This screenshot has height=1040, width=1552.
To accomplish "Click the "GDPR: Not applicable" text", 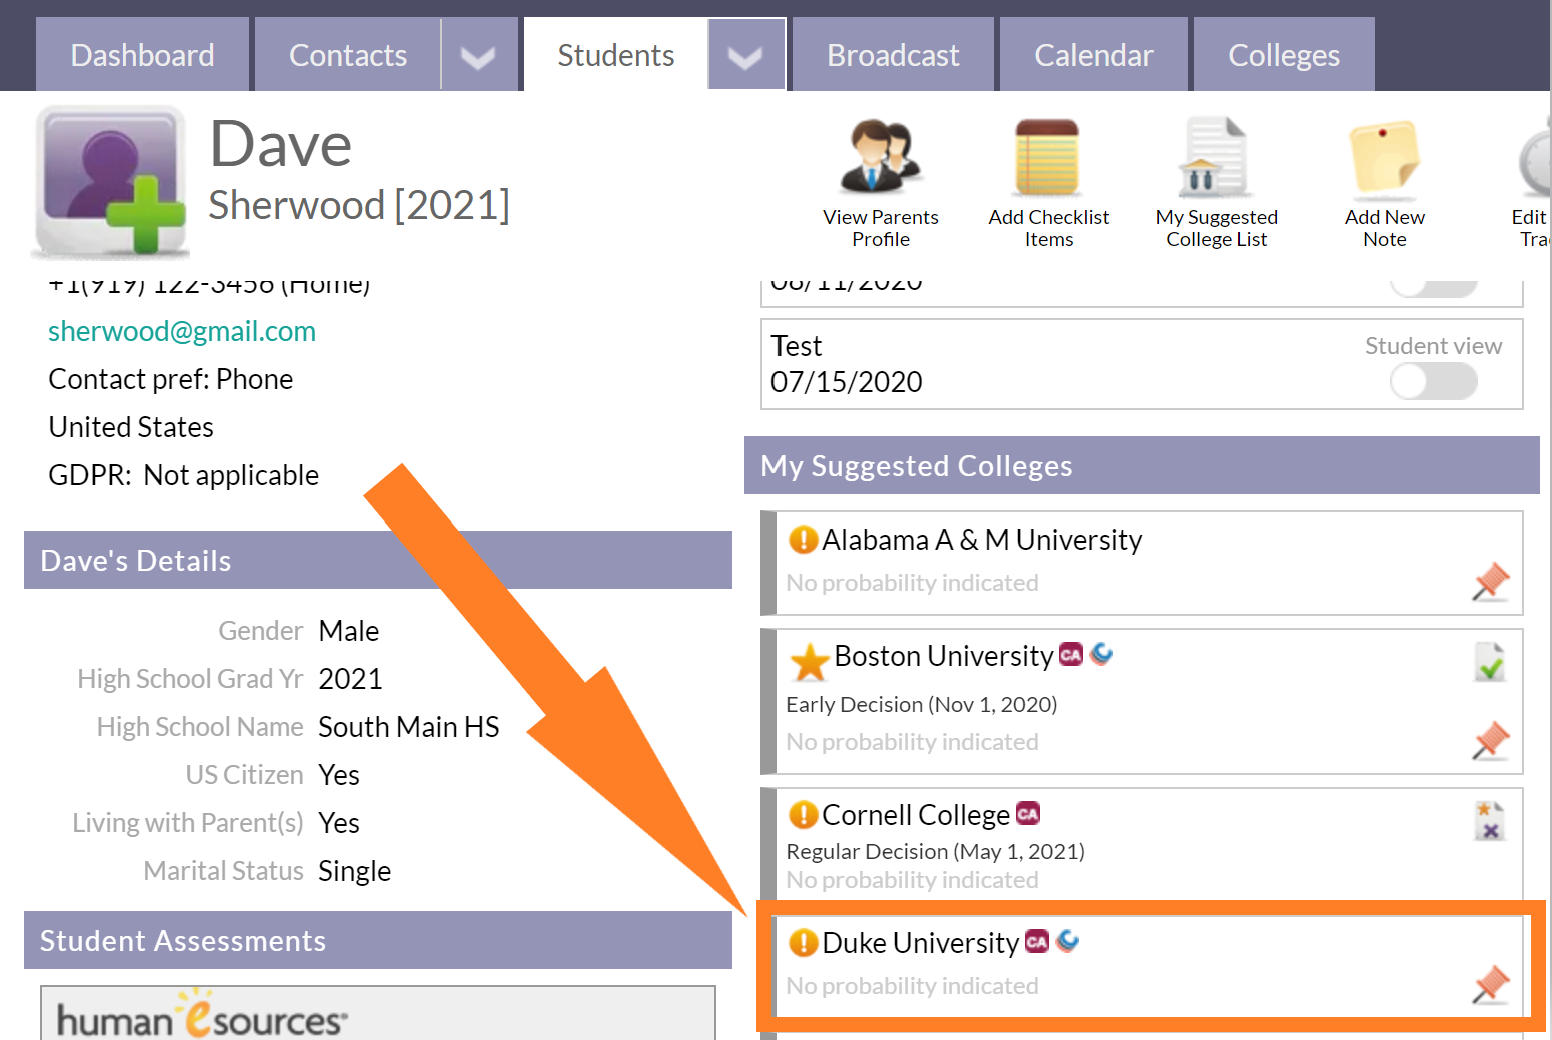I will coord(184,475).
